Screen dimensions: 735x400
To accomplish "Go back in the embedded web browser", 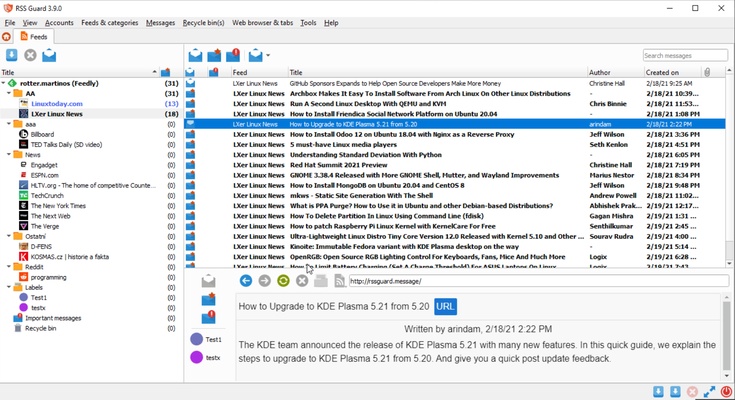I will click(x=246, y=281).
